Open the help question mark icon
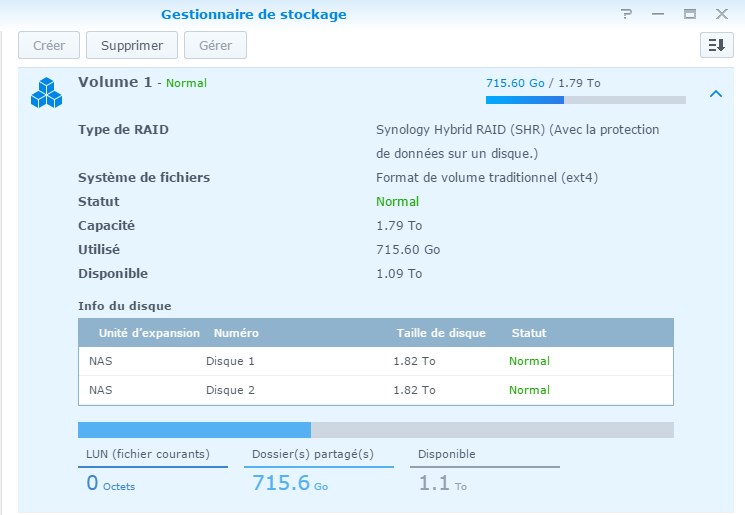Viewport: 745px width, 515px height. pyautogui.click(x=627, y=15)
